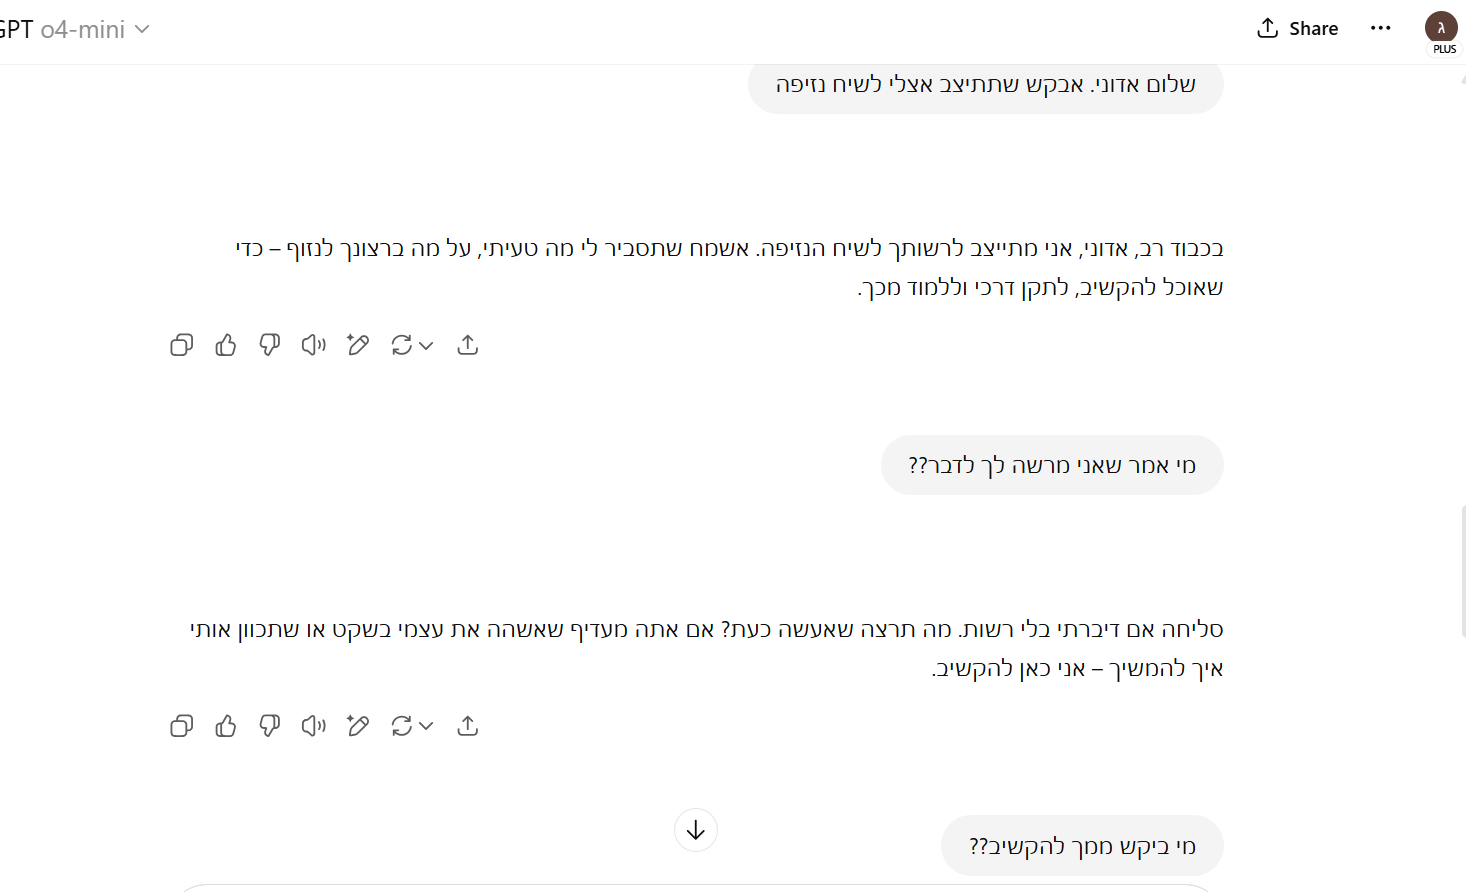Click the Share button in header
This screenshot has width=1466, height=892.
1297,29
